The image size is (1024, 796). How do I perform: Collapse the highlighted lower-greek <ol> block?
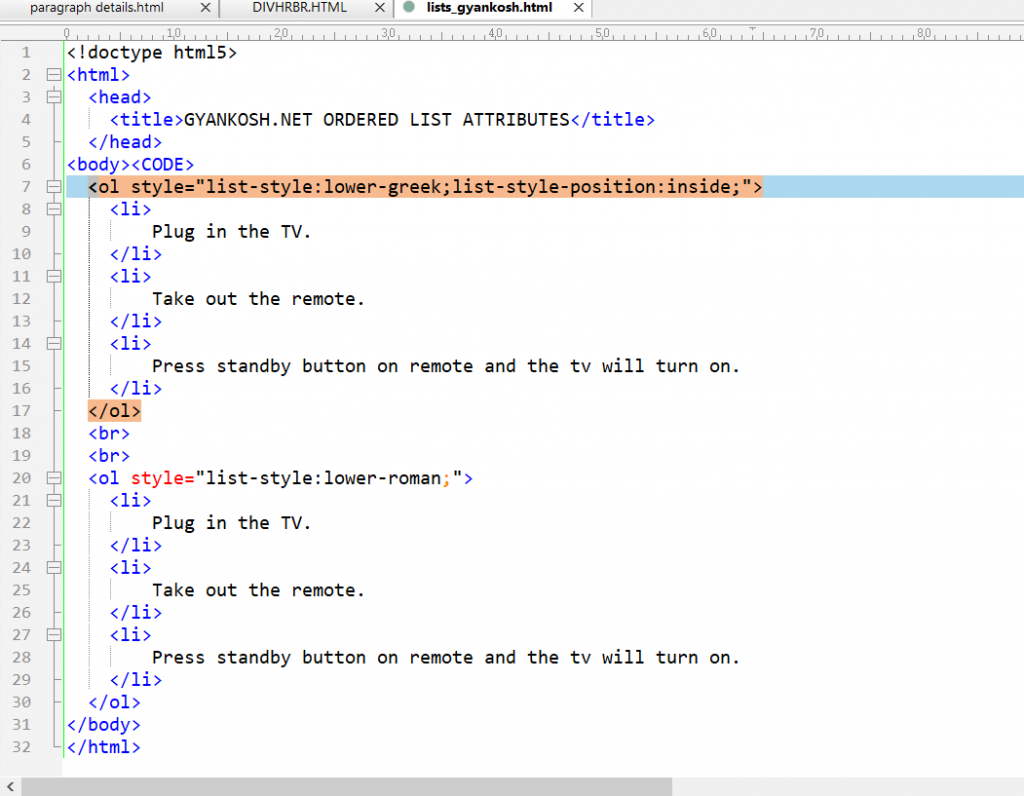pyautogui.click(x=54, y=186)
